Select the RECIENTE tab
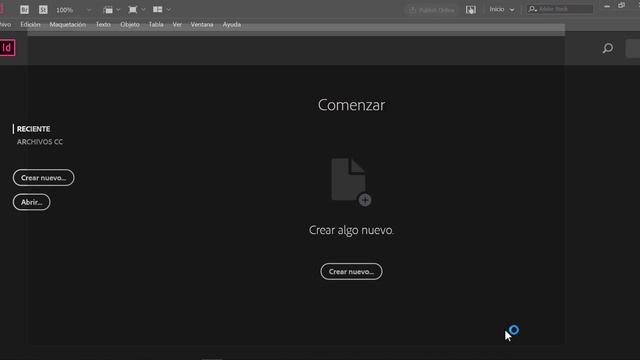This screenshot has width=640, height=360. (x=33, y=129)
